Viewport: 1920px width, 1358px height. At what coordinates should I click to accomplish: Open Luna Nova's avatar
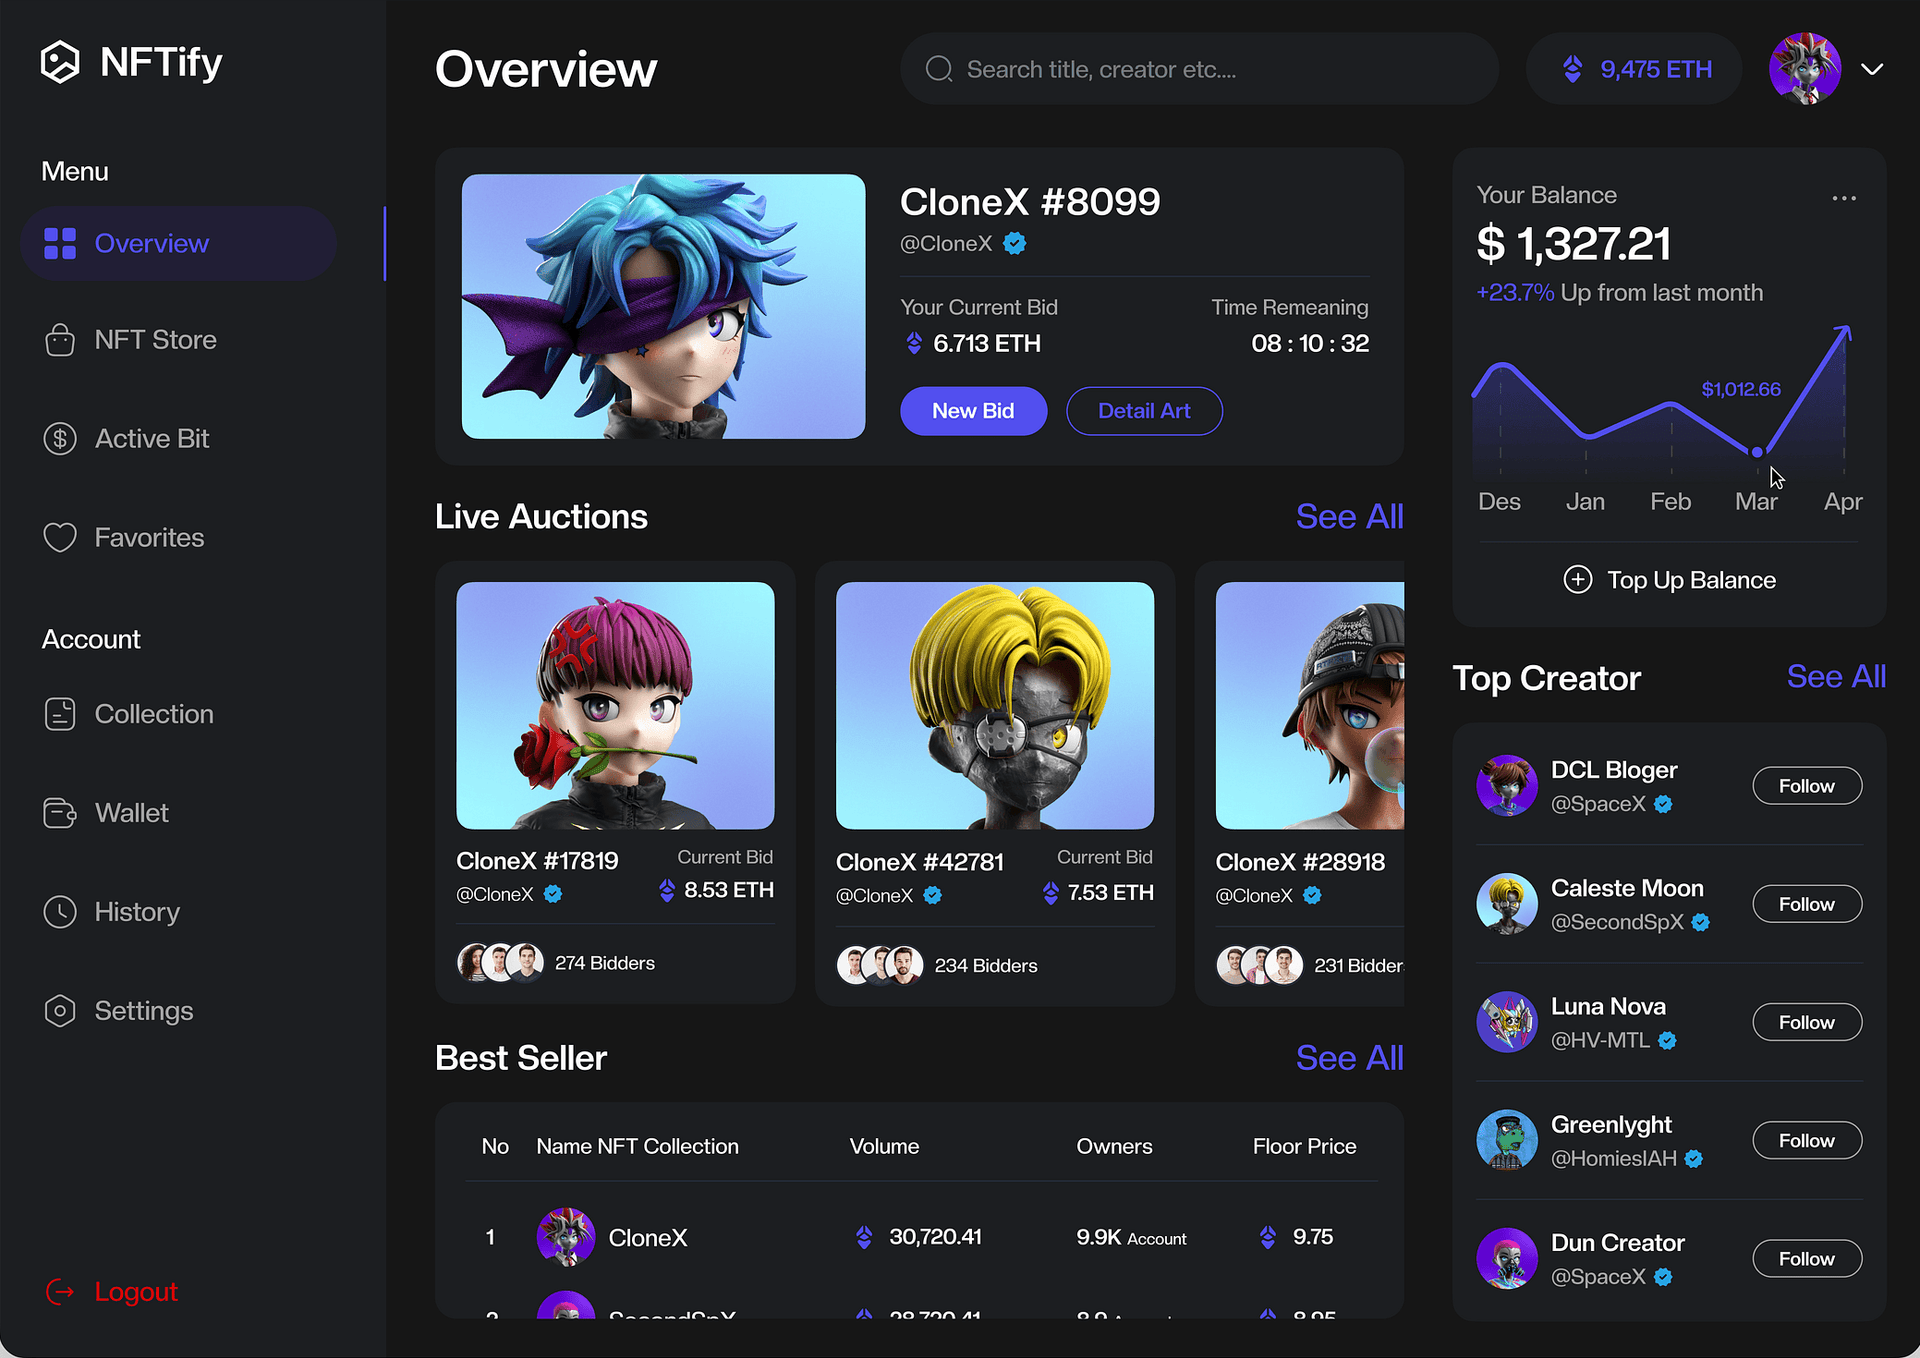[1507, 1022]
